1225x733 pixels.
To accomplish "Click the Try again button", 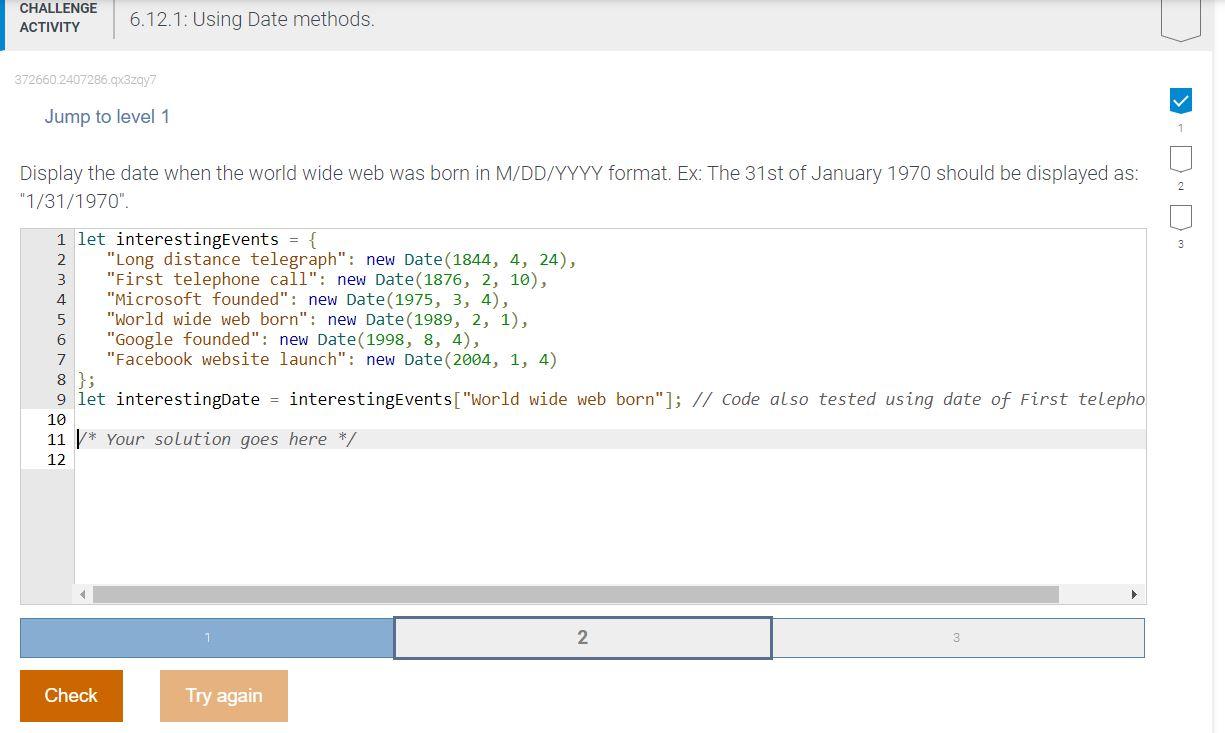I will click(223, 695).
